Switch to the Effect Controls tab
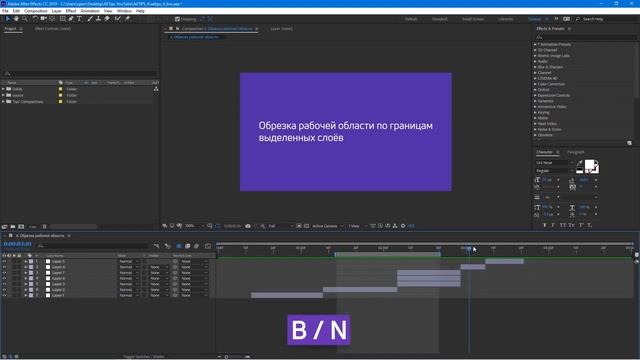The height and width of the screenshot is (360, 640). coord(53,29)
